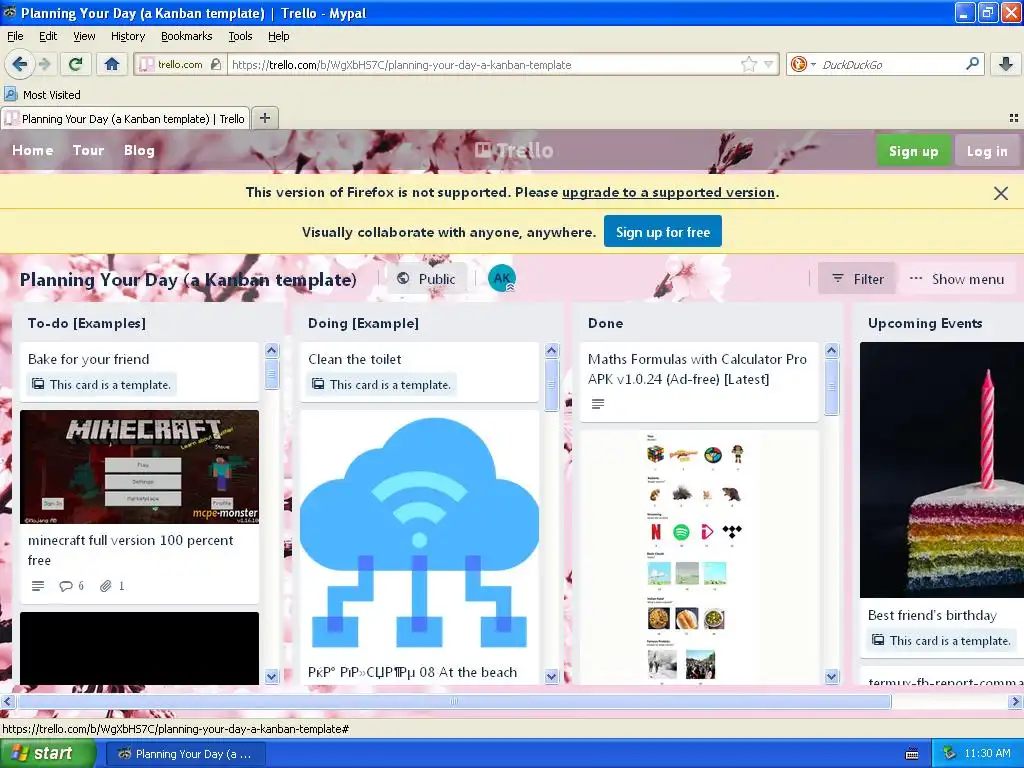Click the DuckDuckGo search field
The width and height of the screenshot is (1024, 768).
pyautogui.click(x=891, y=64)
